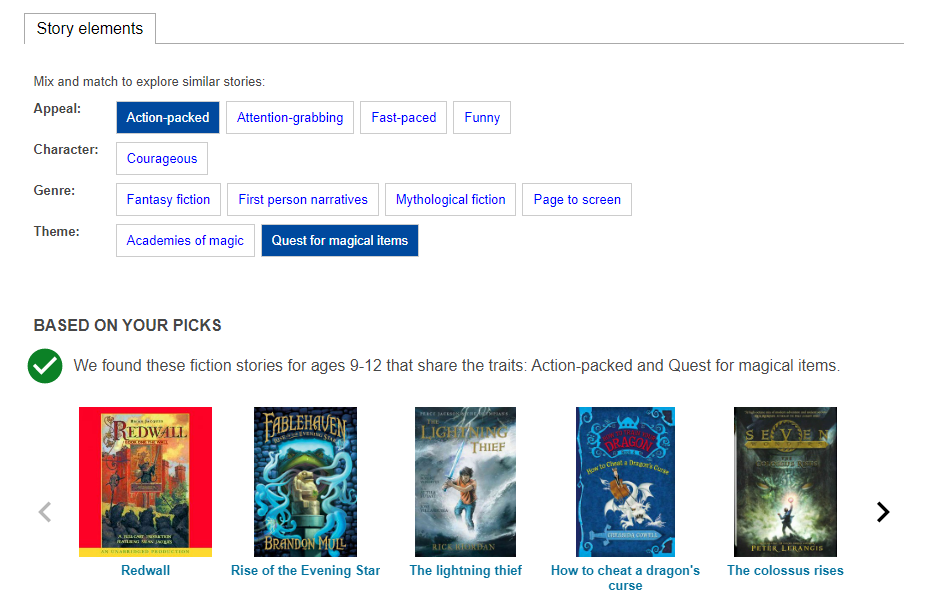The width and height of the screenshot is (930, 608).
Task: Select the Fast-paced appeal trait
Action: 403,117
